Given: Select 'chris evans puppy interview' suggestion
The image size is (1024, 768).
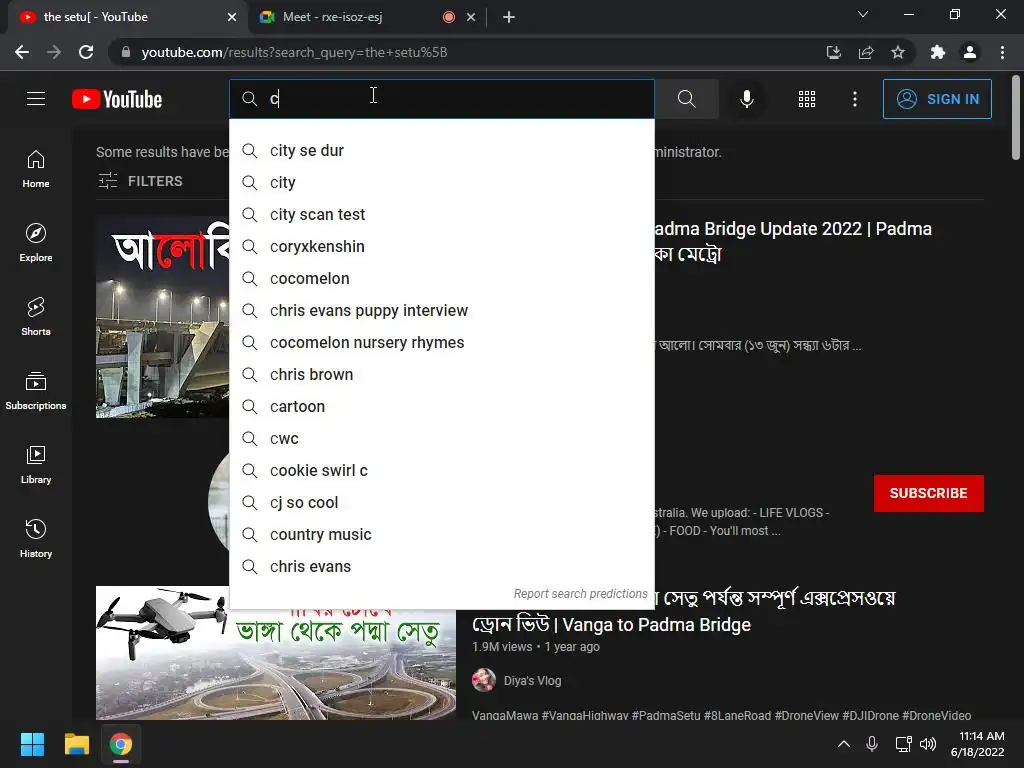Looking at the screenshot, I should click(441, 310).
